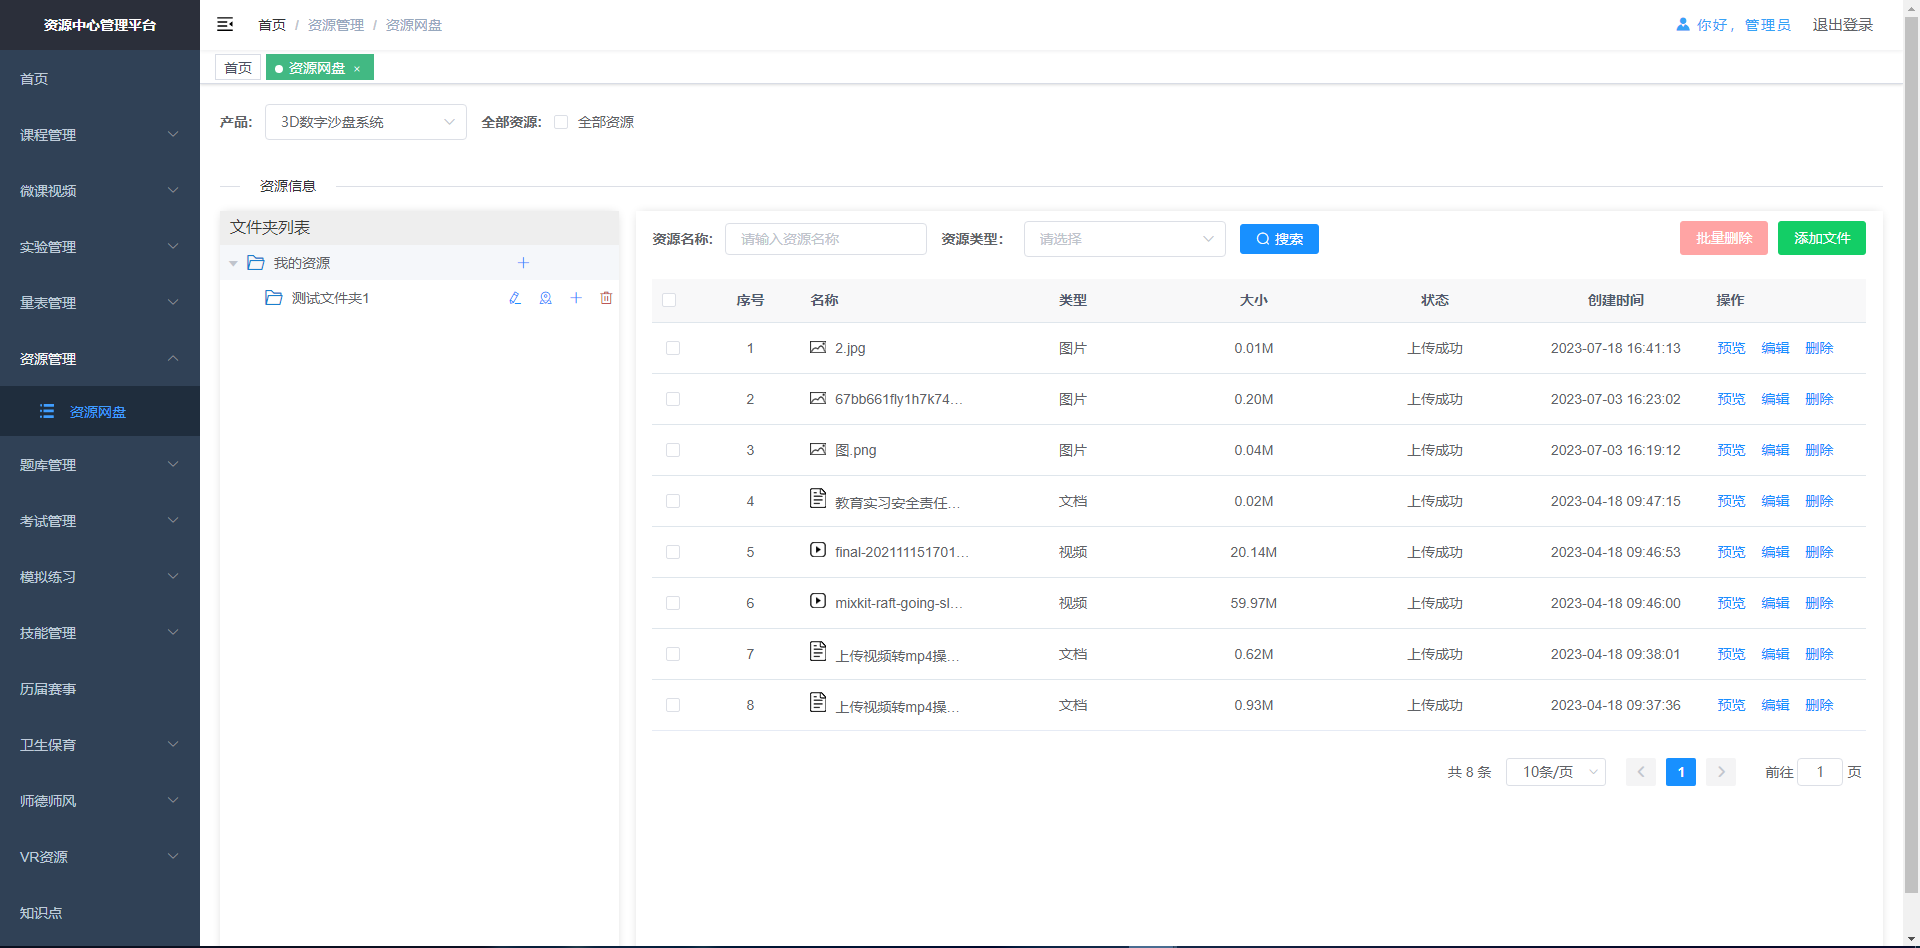This screenshot has height=948, width=1920.
Task: Click video icon of mixkit-raft-going-sl
Action: (818, 601)
